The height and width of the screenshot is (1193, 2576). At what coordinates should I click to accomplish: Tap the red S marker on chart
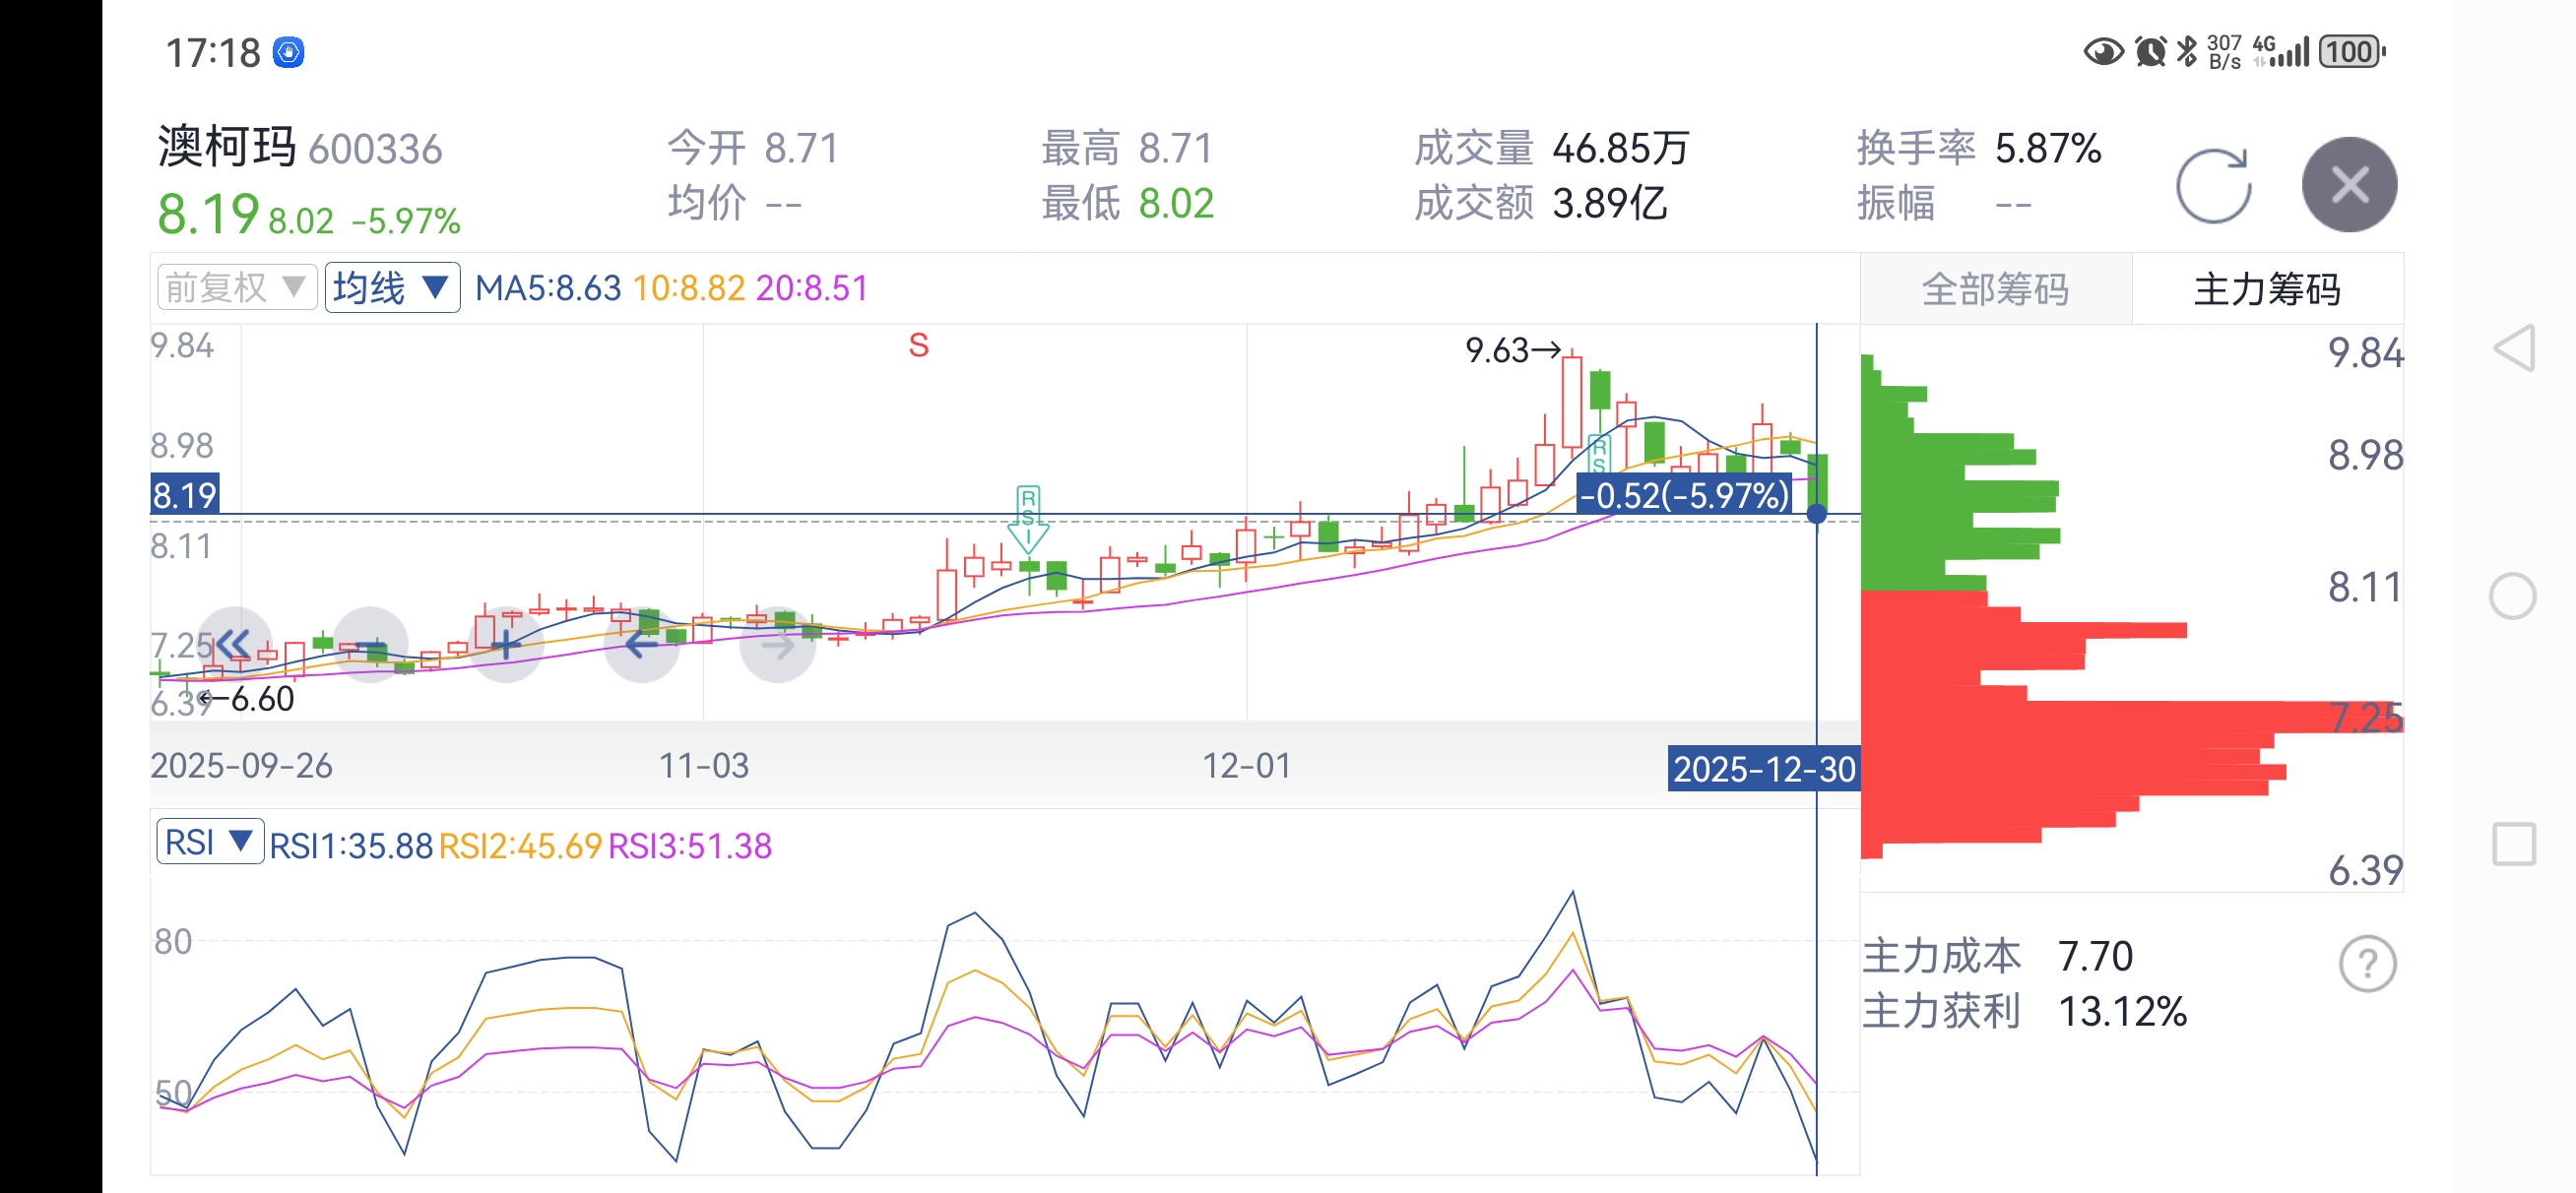click(x=918, y=346)
